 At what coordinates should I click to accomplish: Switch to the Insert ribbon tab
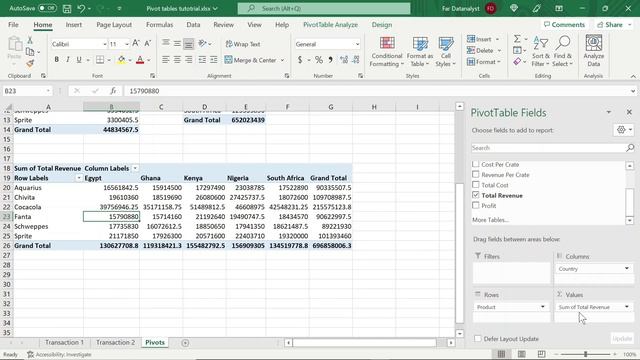point(73,24)
